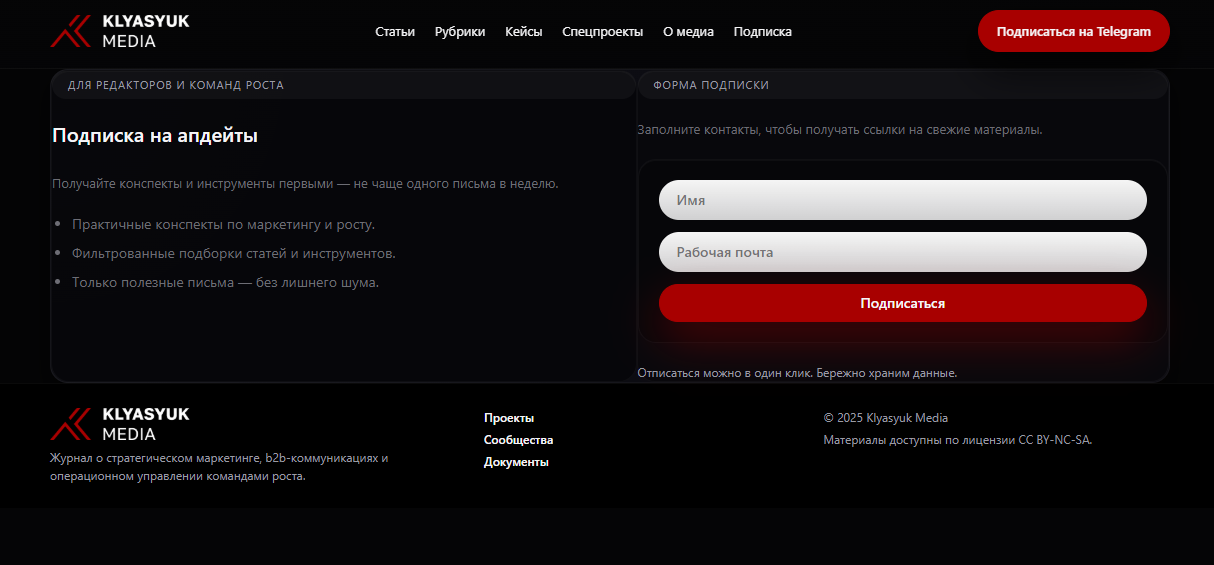1214x565 pixels.
Task: Click text Получайте конспекты и инструменты первыми
Action: [305, 184]
